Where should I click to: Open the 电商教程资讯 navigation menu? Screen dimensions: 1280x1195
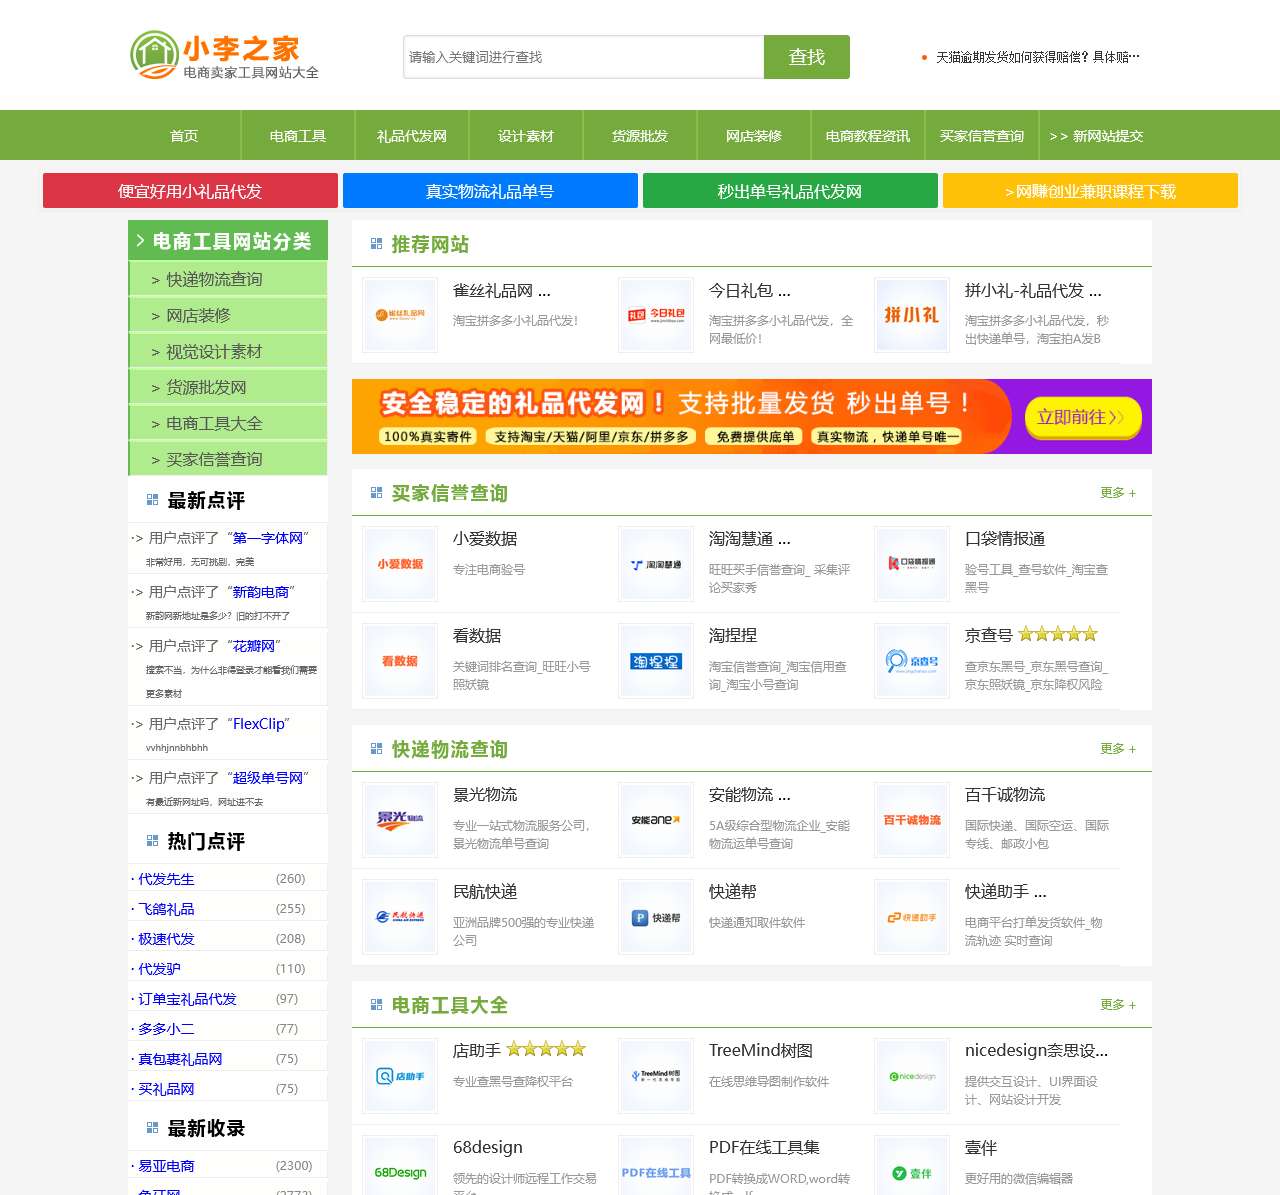(x=866, y=135)
